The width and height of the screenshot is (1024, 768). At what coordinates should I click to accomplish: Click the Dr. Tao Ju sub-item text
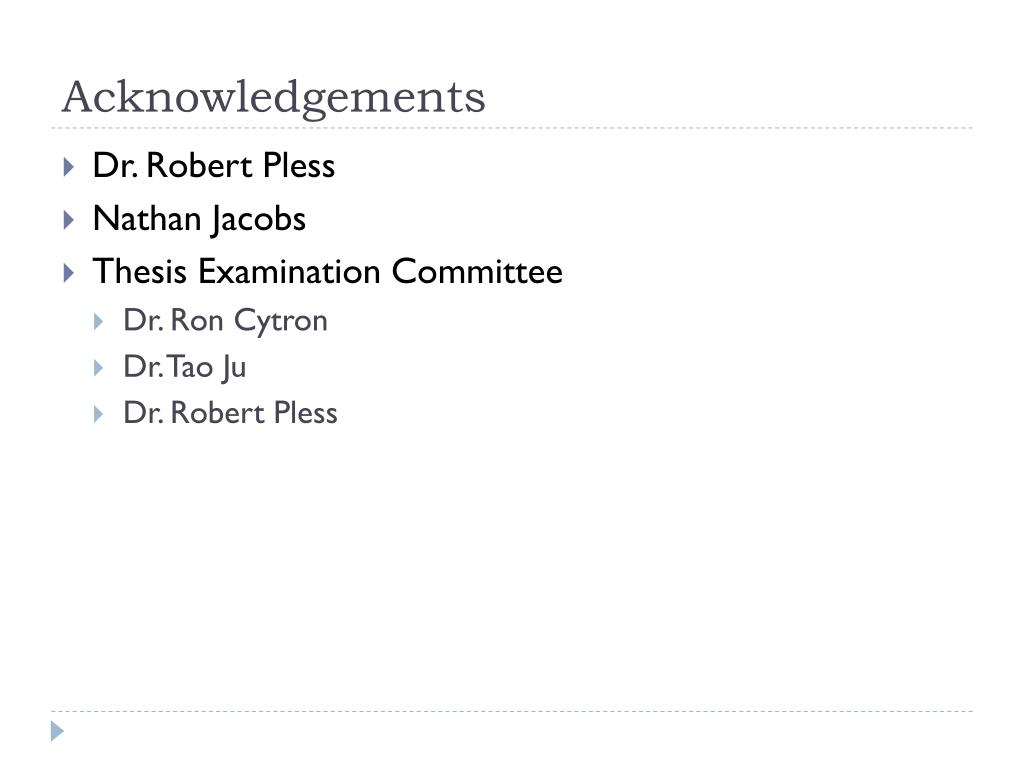(184, 368)
